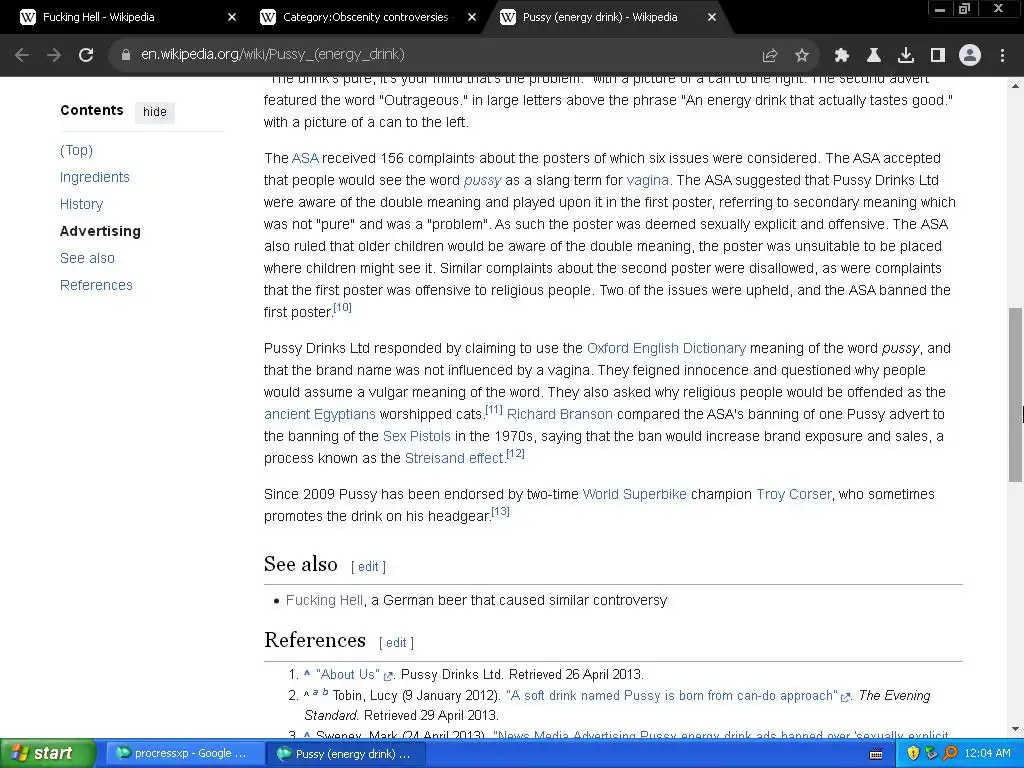
Task: Click the 12:04 AM system clock
Action: pos(987,754)
